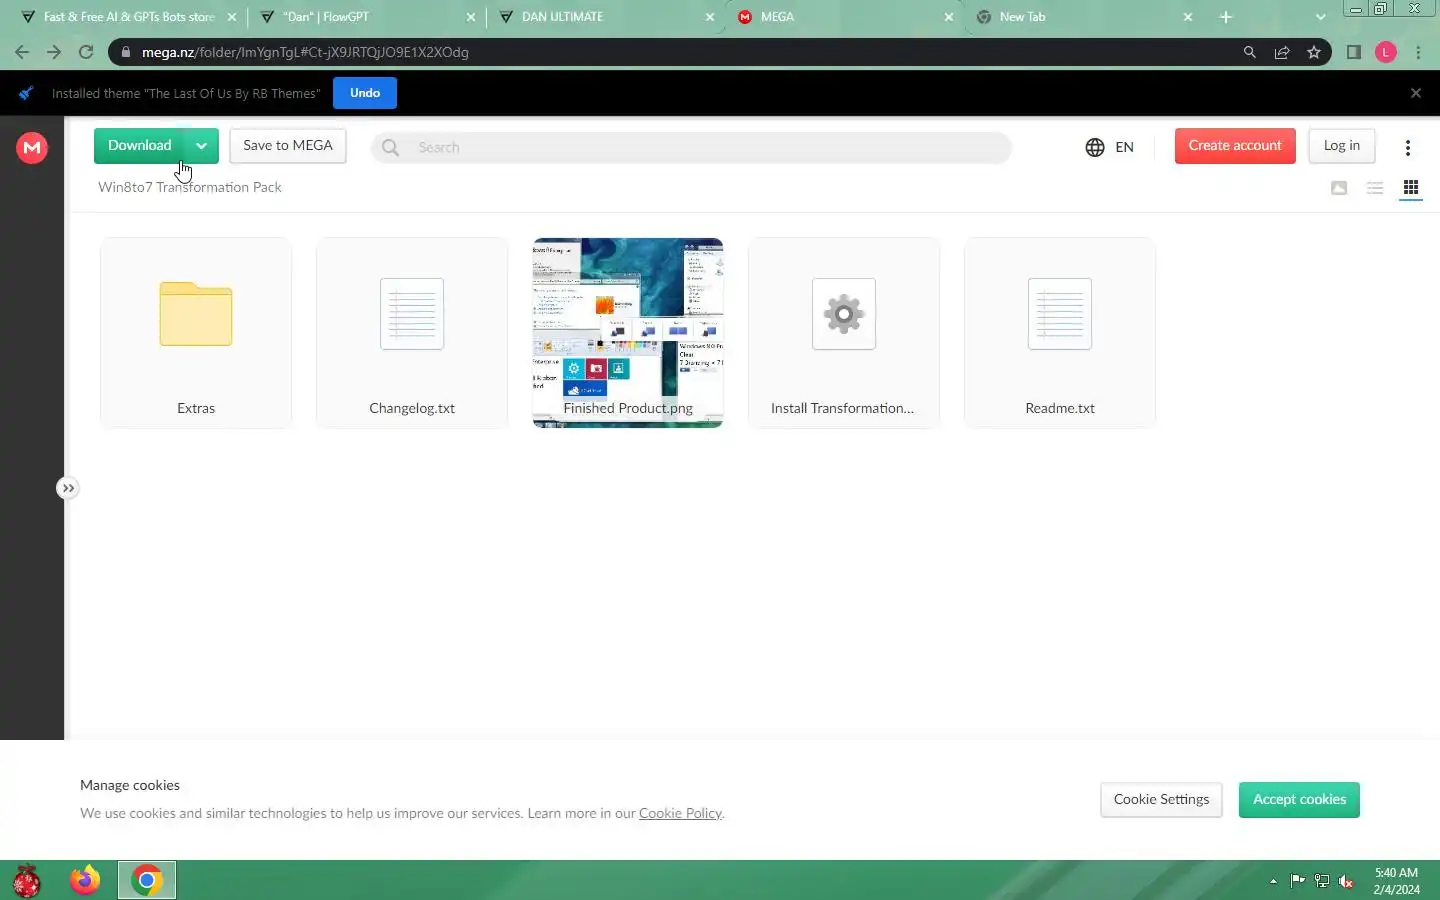
Task: Click the Cookie Policy link
Action: (x=680, y=813)
